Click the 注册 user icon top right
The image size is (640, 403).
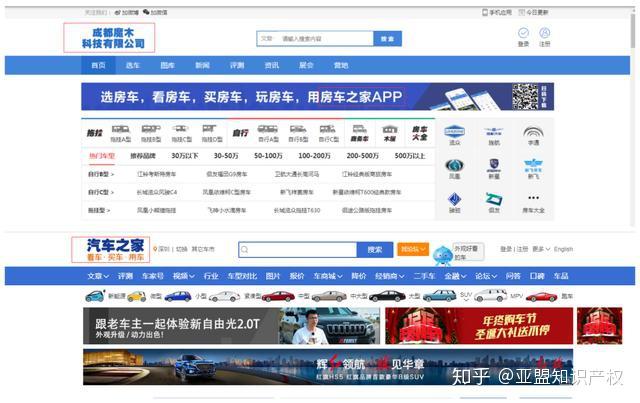tap(544, 33)
